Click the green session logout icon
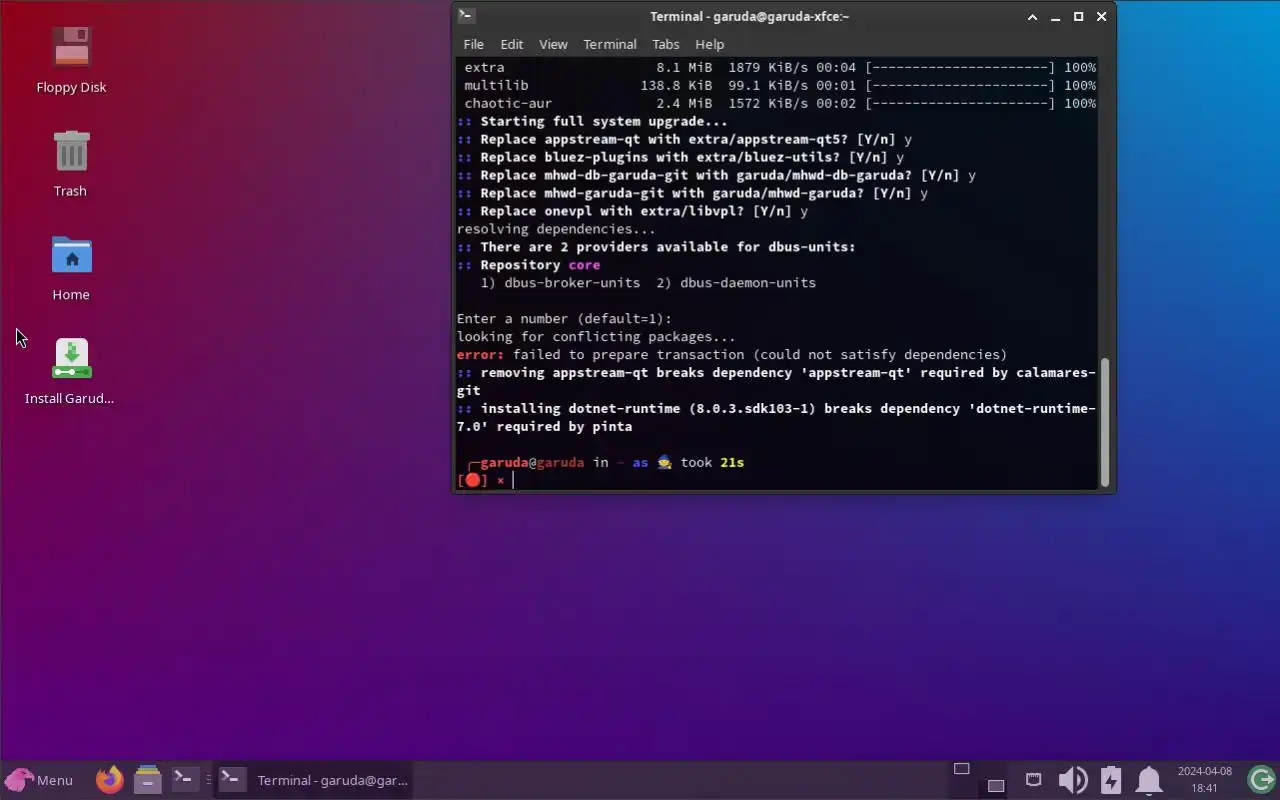 1261,779
